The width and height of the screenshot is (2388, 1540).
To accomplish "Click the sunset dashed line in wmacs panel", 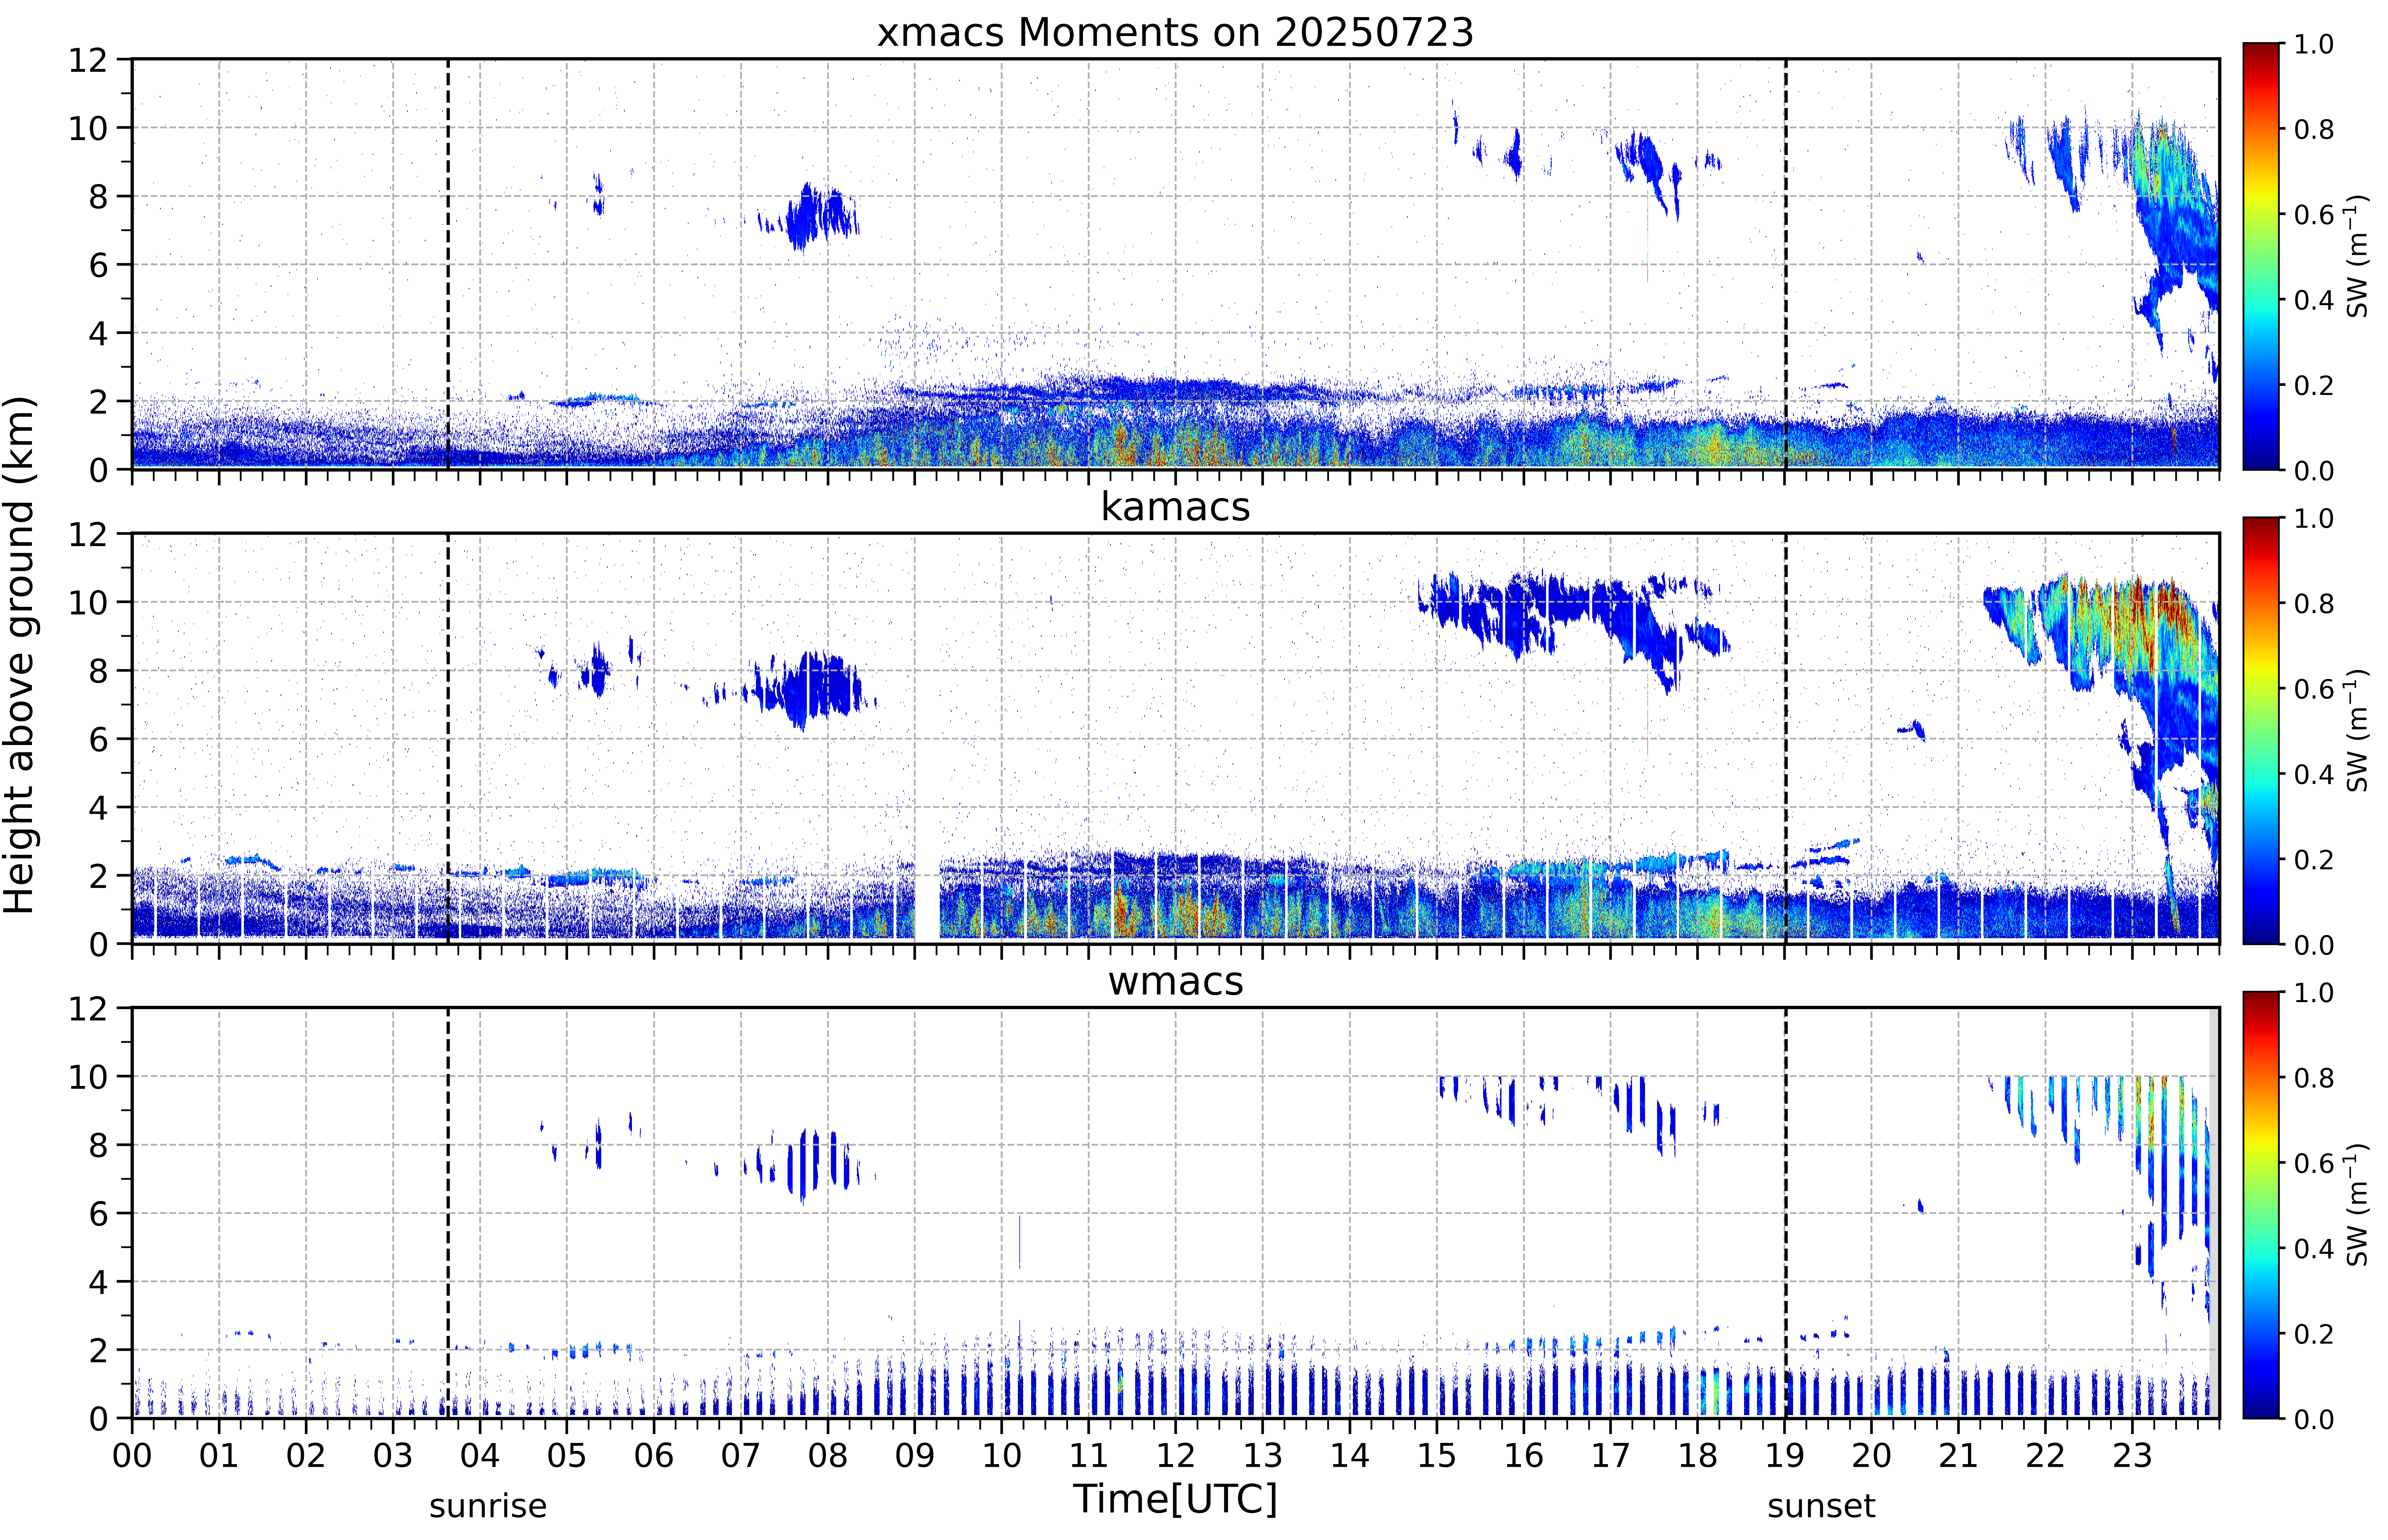I will point(1786,1213).
